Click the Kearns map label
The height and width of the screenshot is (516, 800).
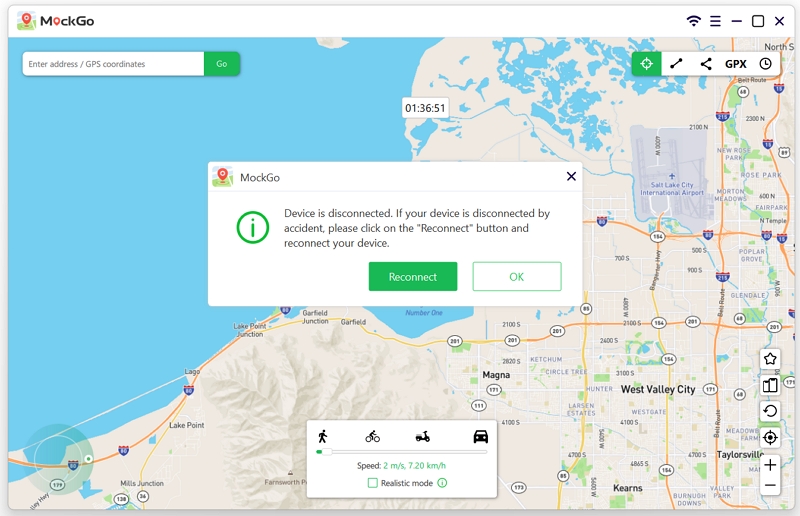pos(628,488)
